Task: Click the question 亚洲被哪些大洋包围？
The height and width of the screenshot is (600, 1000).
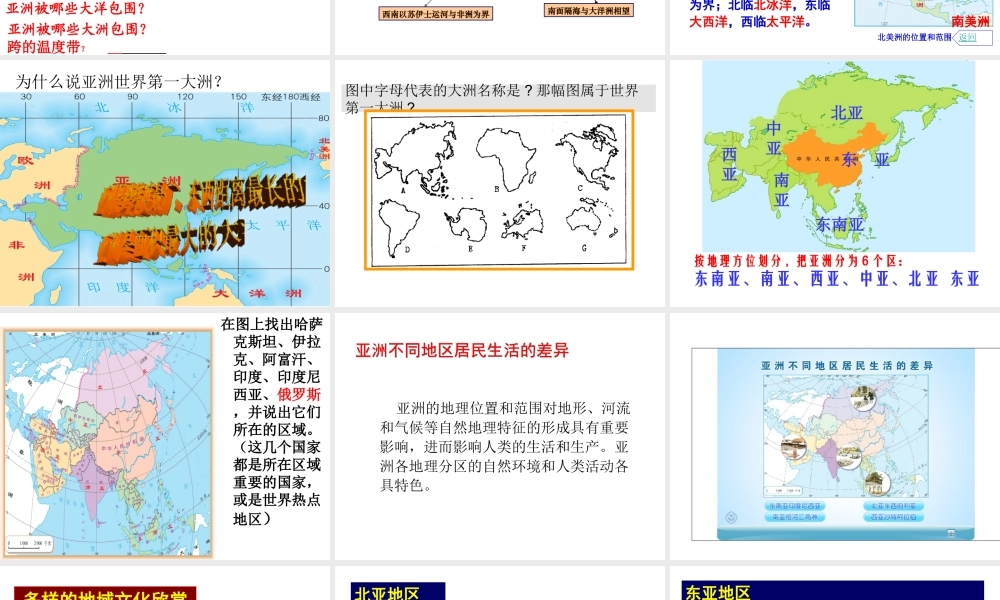Action: click(76, 9)
